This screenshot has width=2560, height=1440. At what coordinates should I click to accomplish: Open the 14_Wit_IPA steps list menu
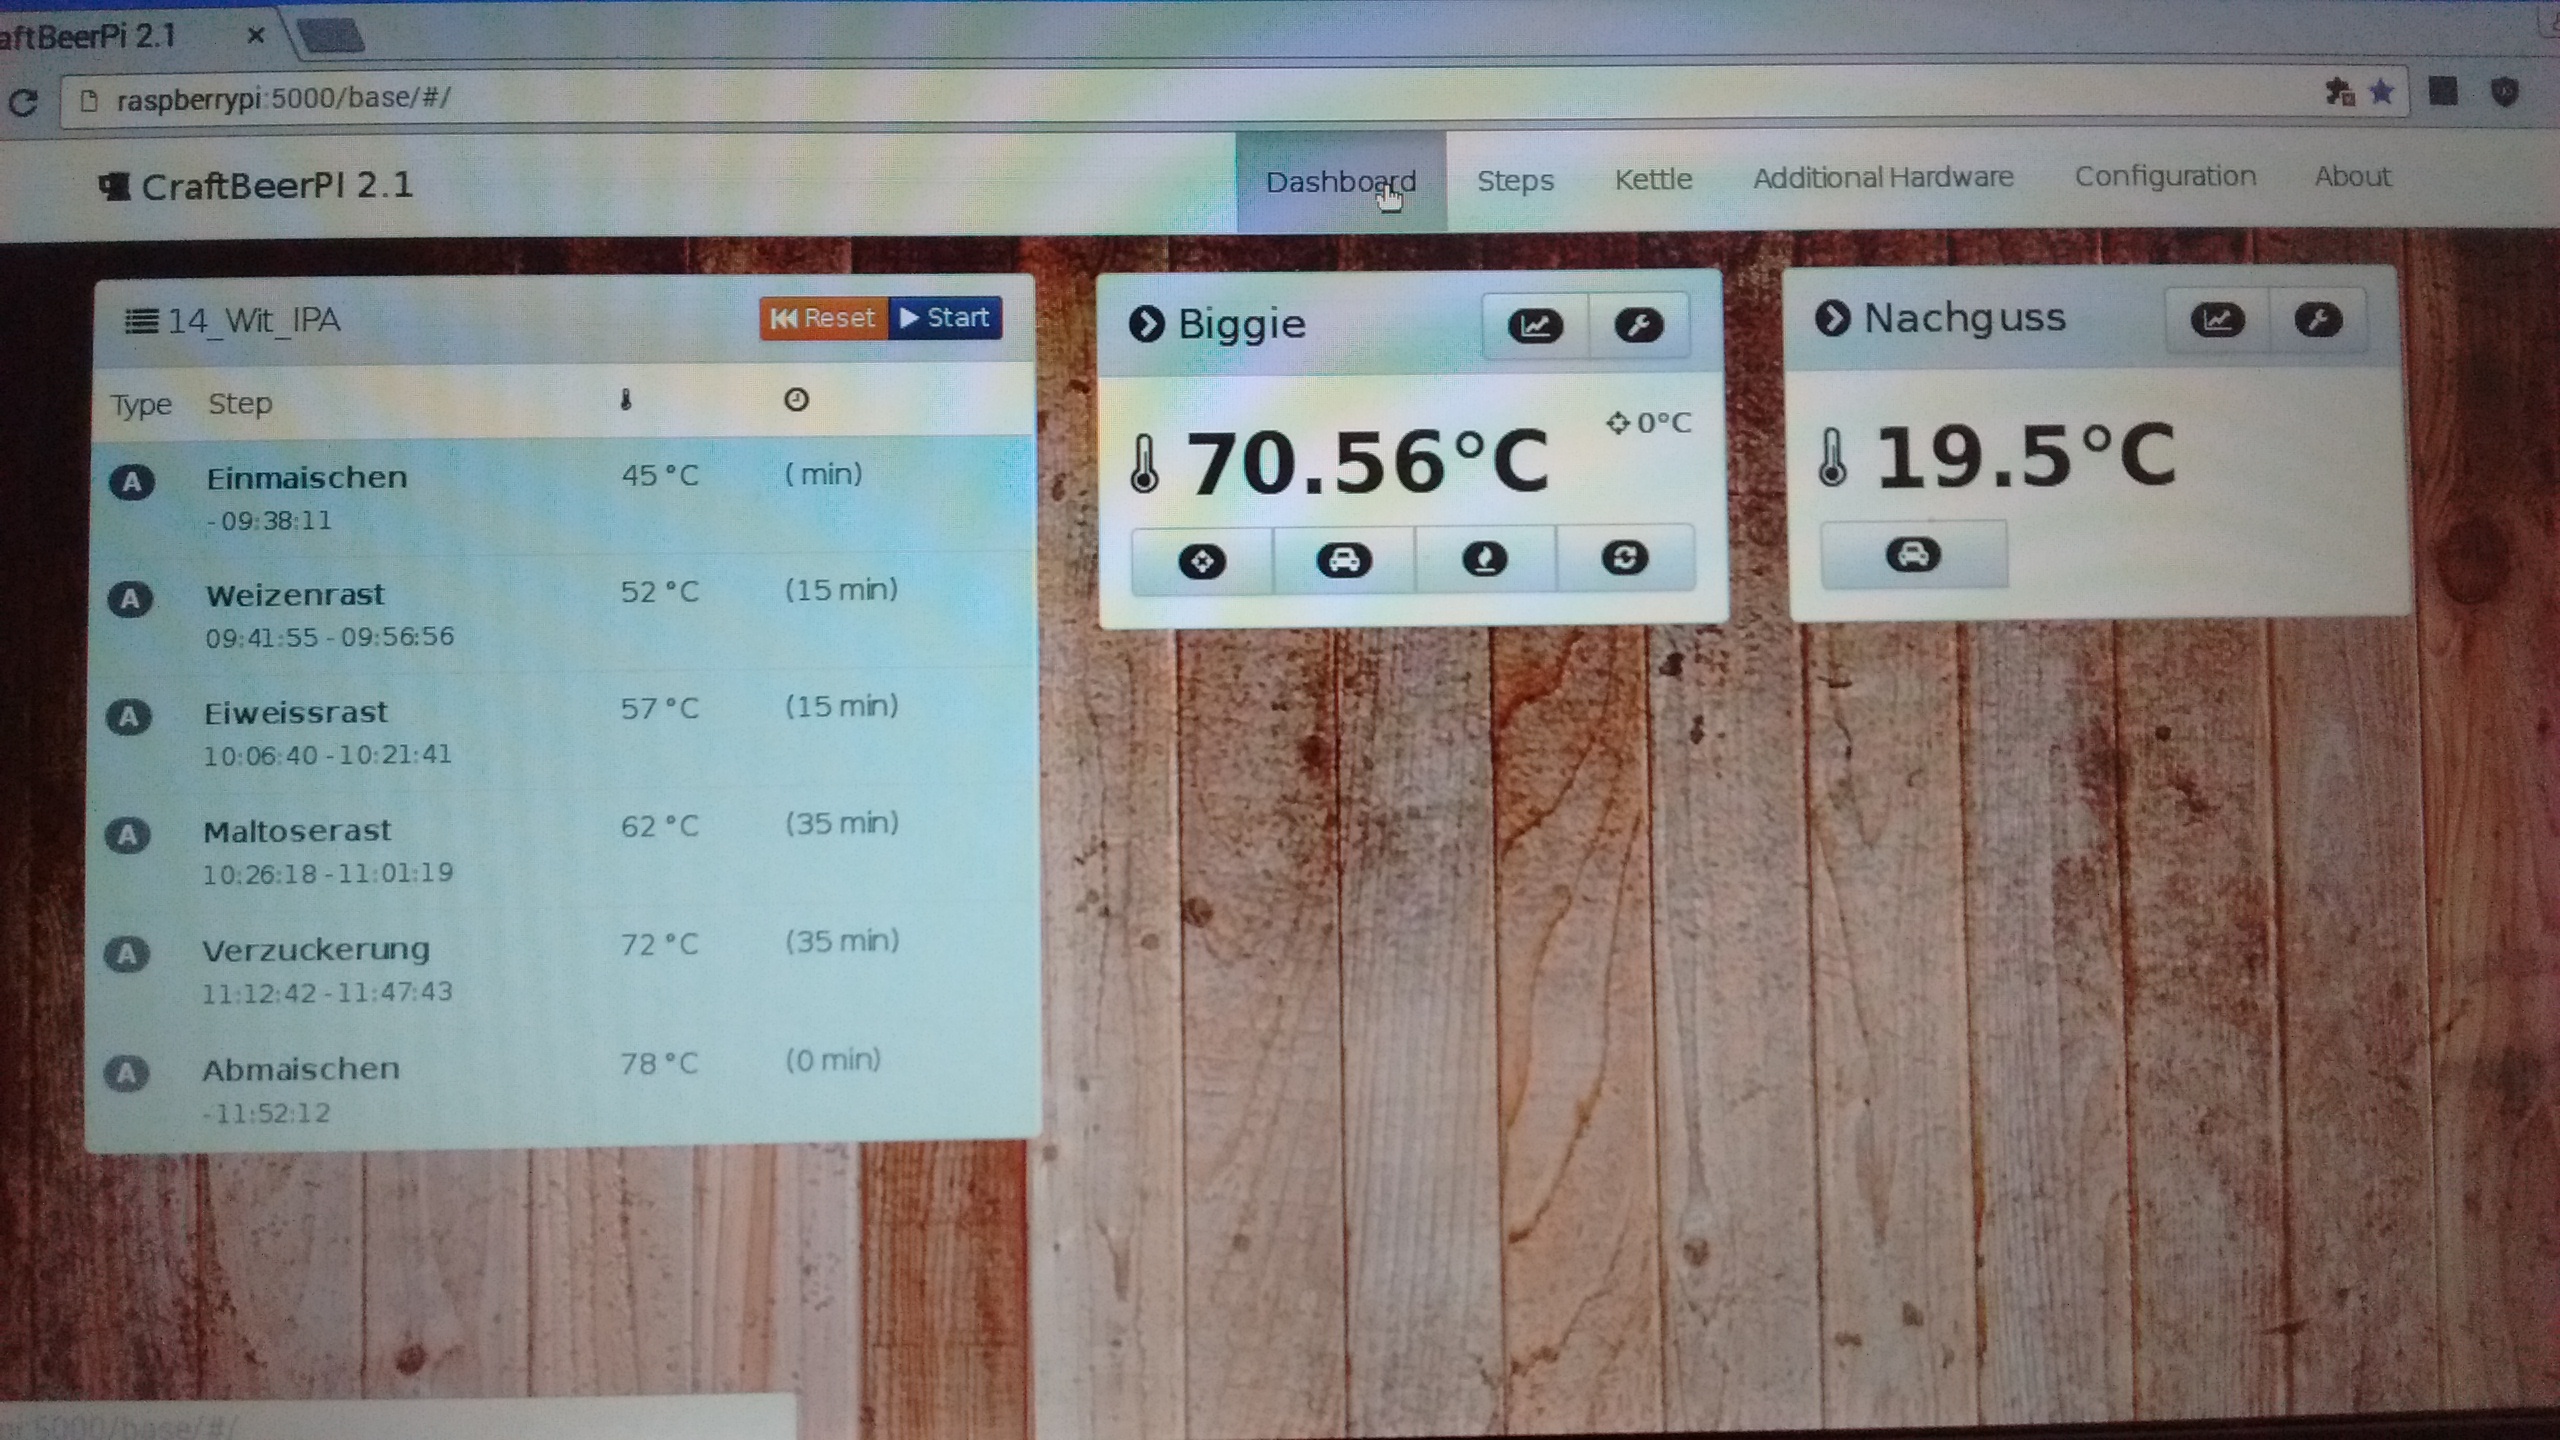pyautogui.click(x=141, y=321)
